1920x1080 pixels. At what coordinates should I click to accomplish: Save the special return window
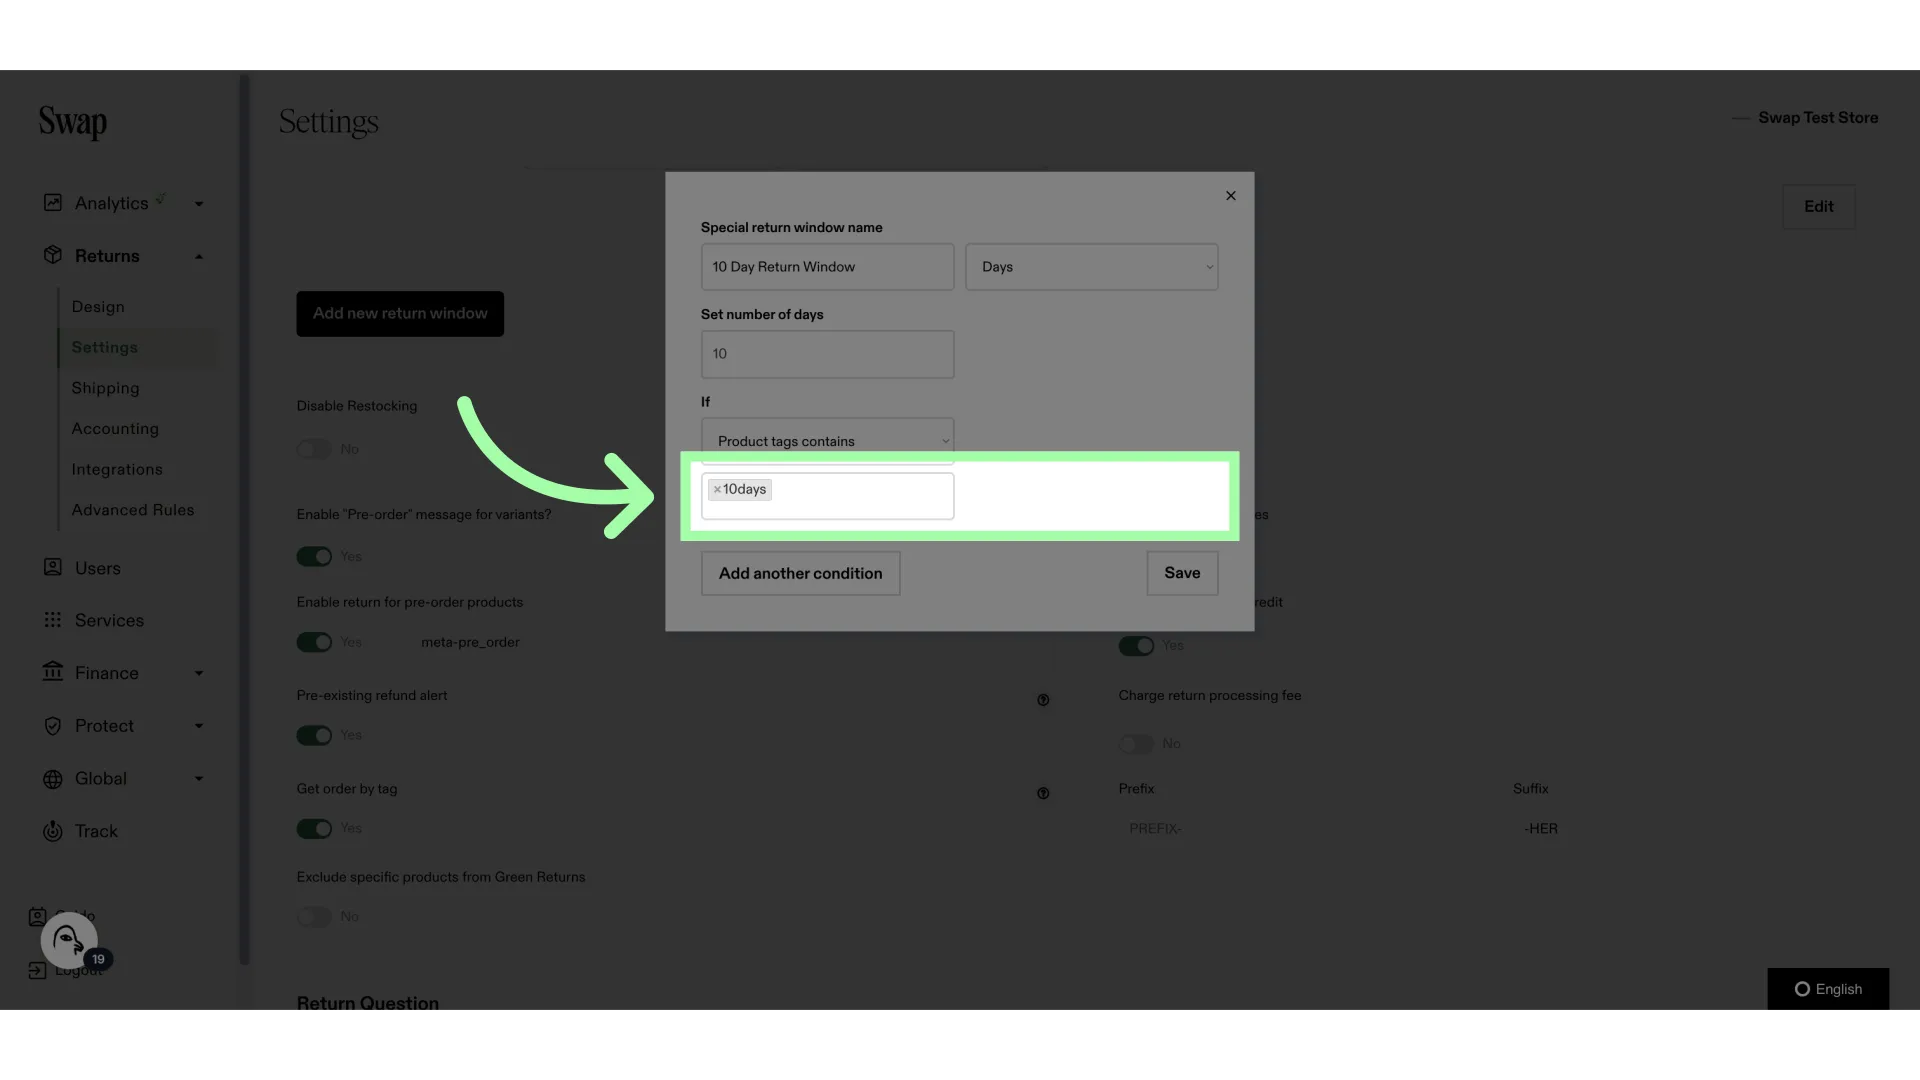tap(1182, 573)
